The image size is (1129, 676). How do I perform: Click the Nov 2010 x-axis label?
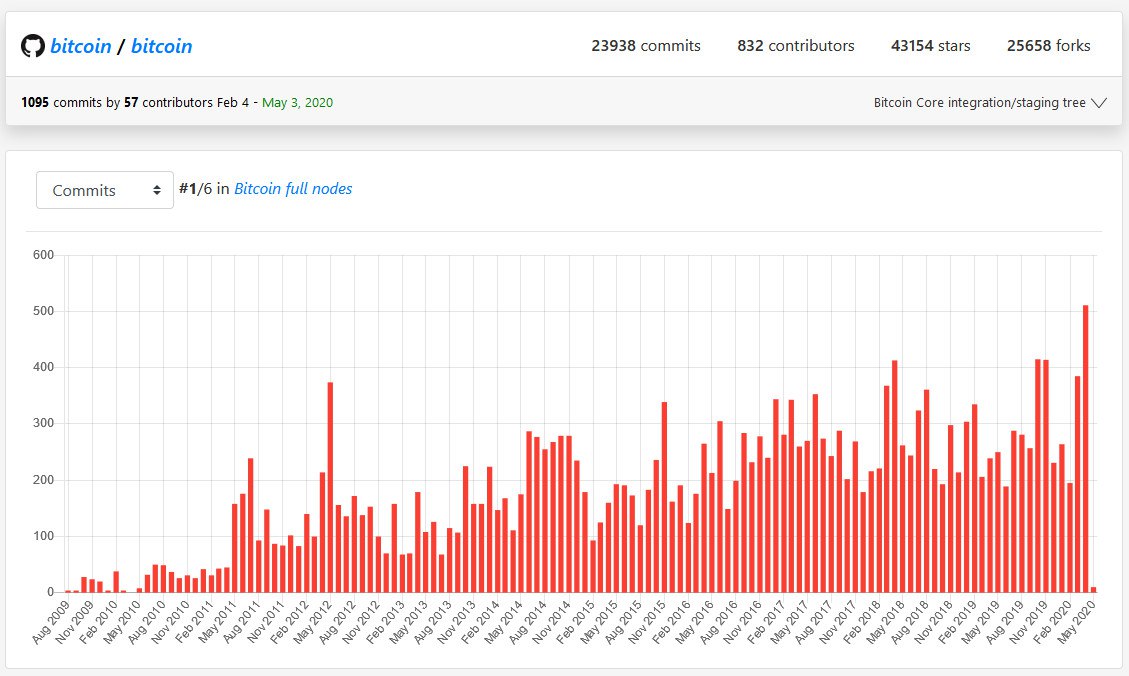[x=170, y=621]
